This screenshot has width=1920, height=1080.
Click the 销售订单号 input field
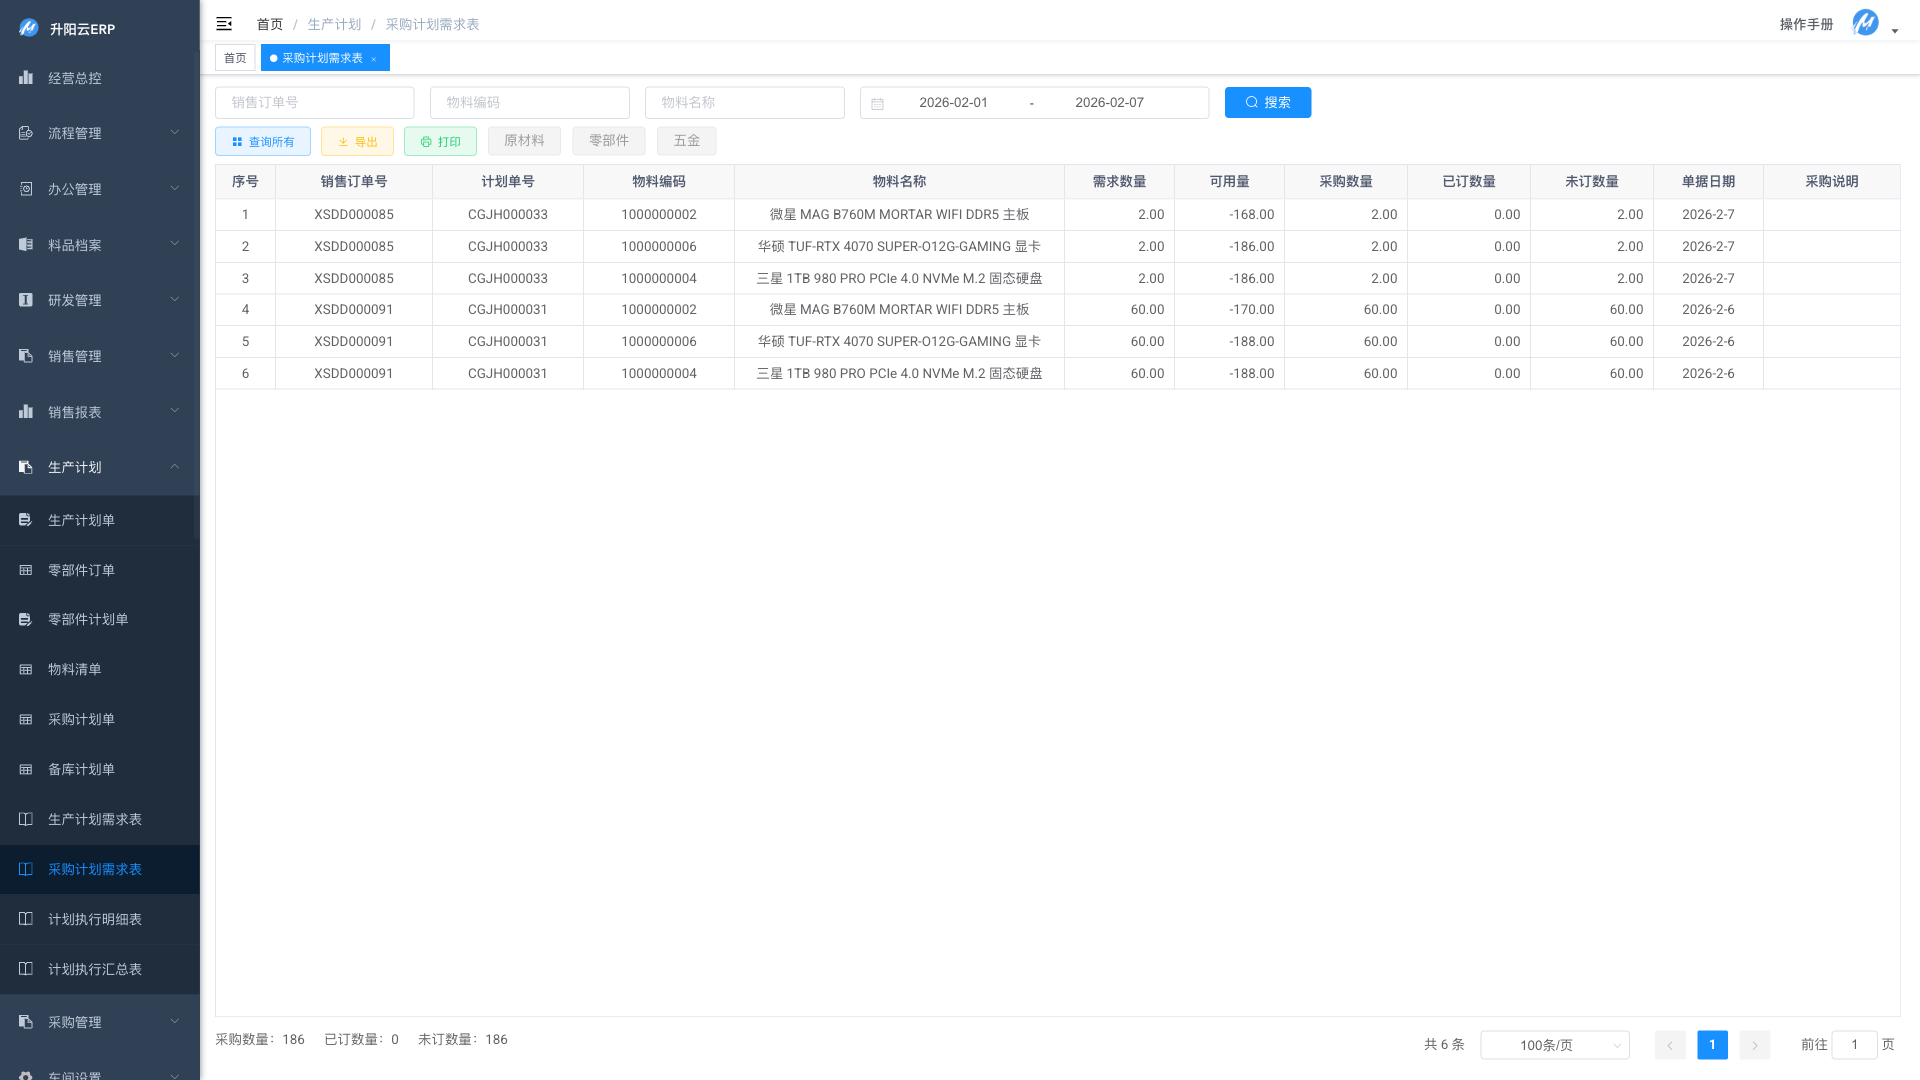tap(314, 102)
